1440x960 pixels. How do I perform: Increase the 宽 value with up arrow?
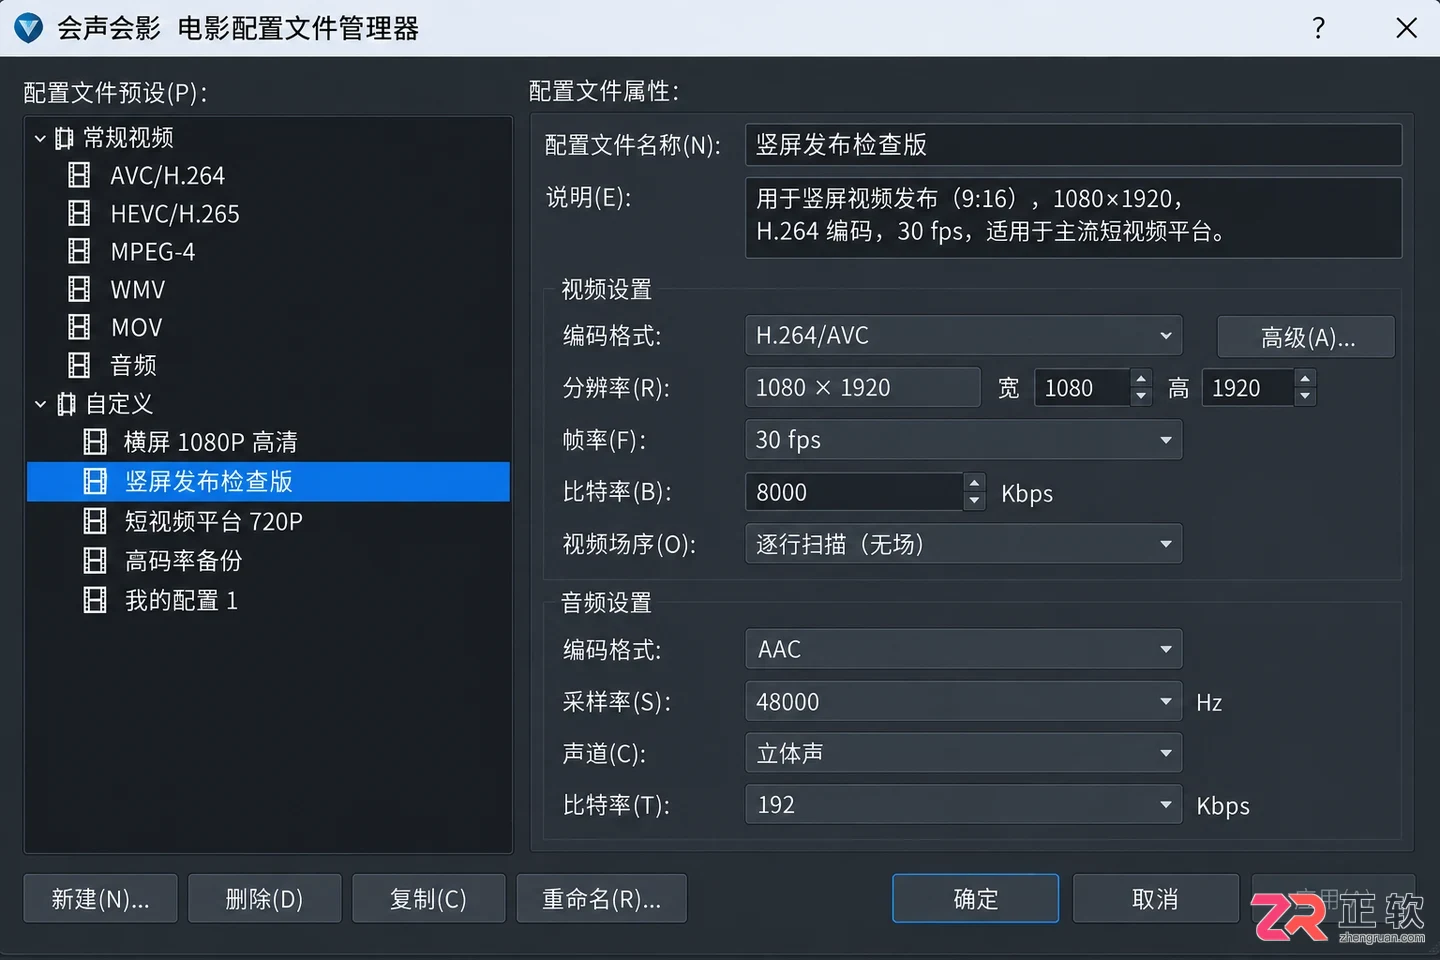pos(1141,378)
